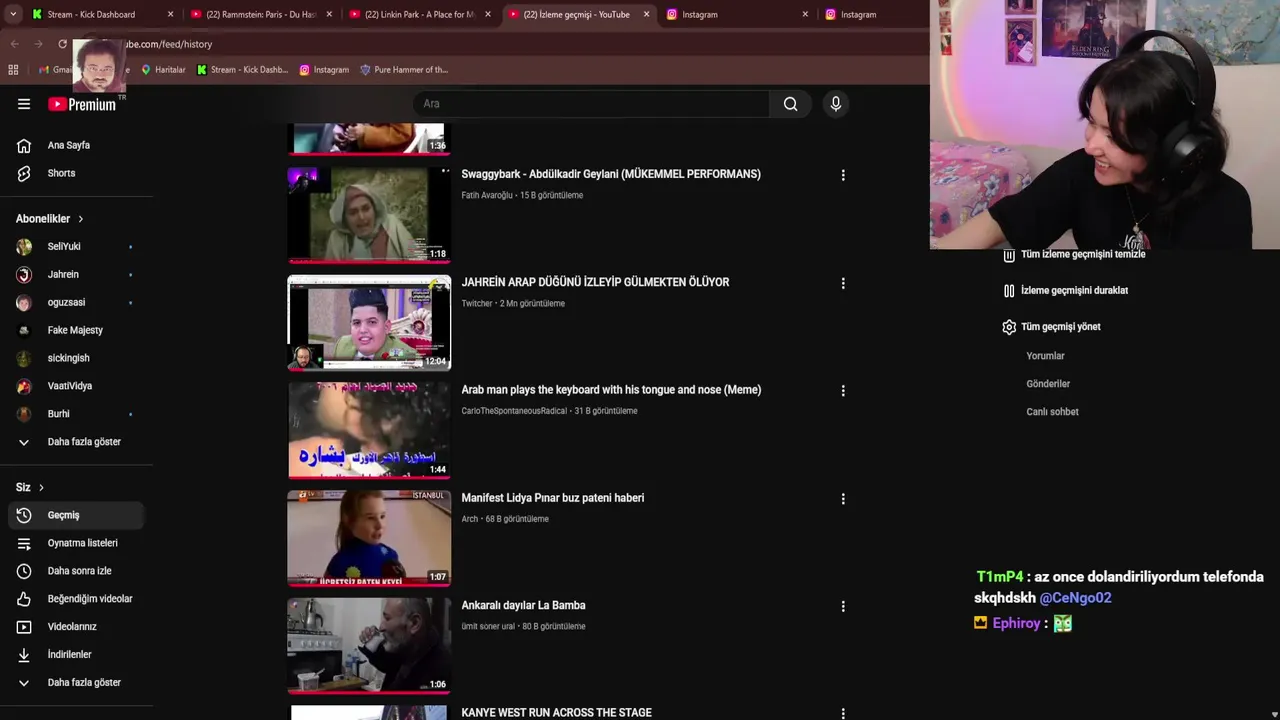
Task: Open JAHREİN ARAP DÜĞÜNÜ video thumbnail
Action: [x=369, y=323]
